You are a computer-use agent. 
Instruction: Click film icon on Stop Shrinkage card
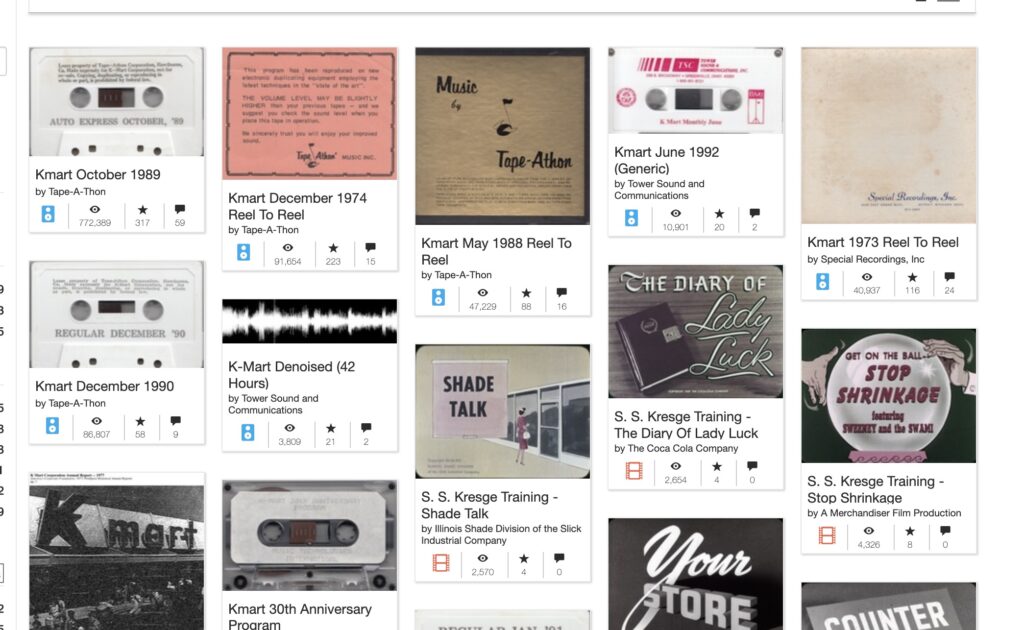point(827,535)
